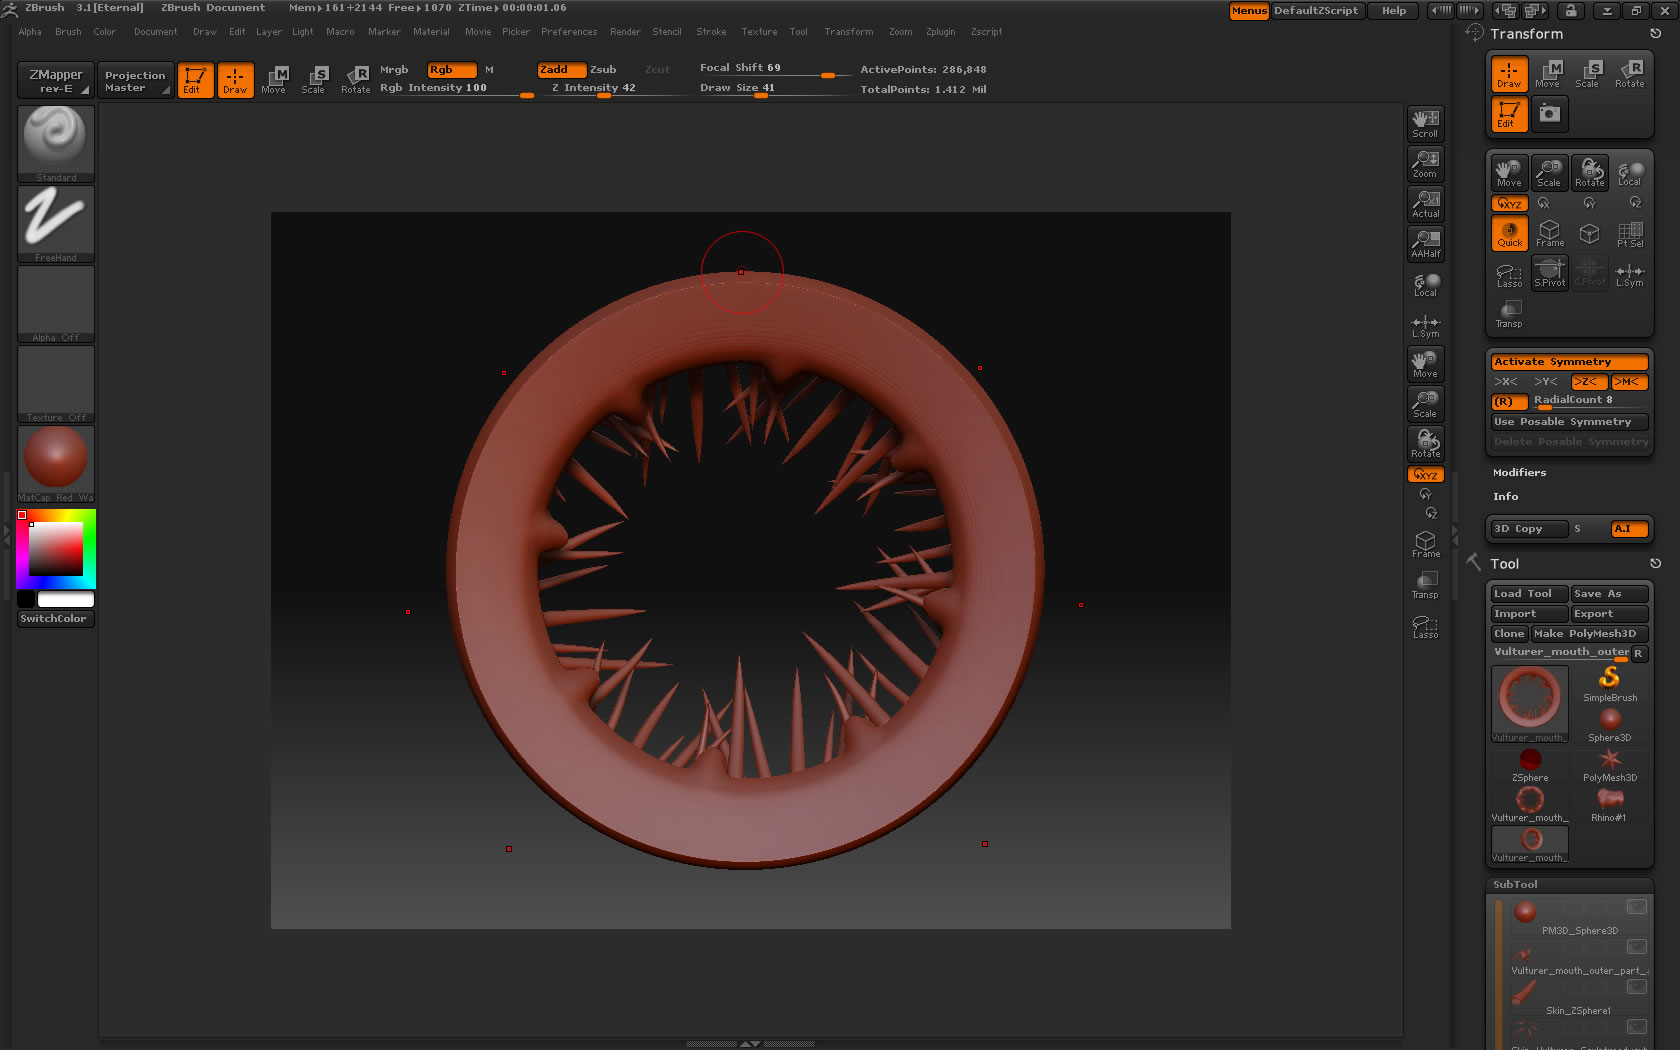Screen dimensions: 1680x1050
Task: Select the Move tool in the top toolbar
Action: 274,80
